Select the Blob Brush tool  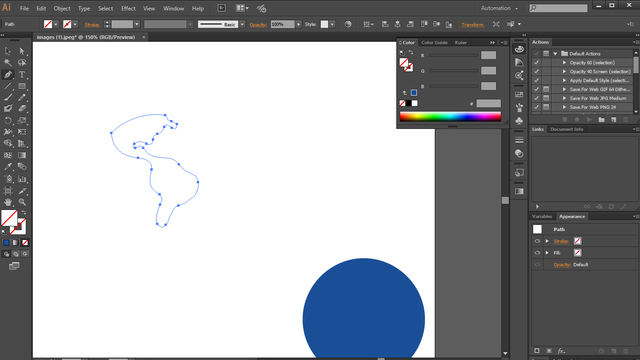pos(8,109)
